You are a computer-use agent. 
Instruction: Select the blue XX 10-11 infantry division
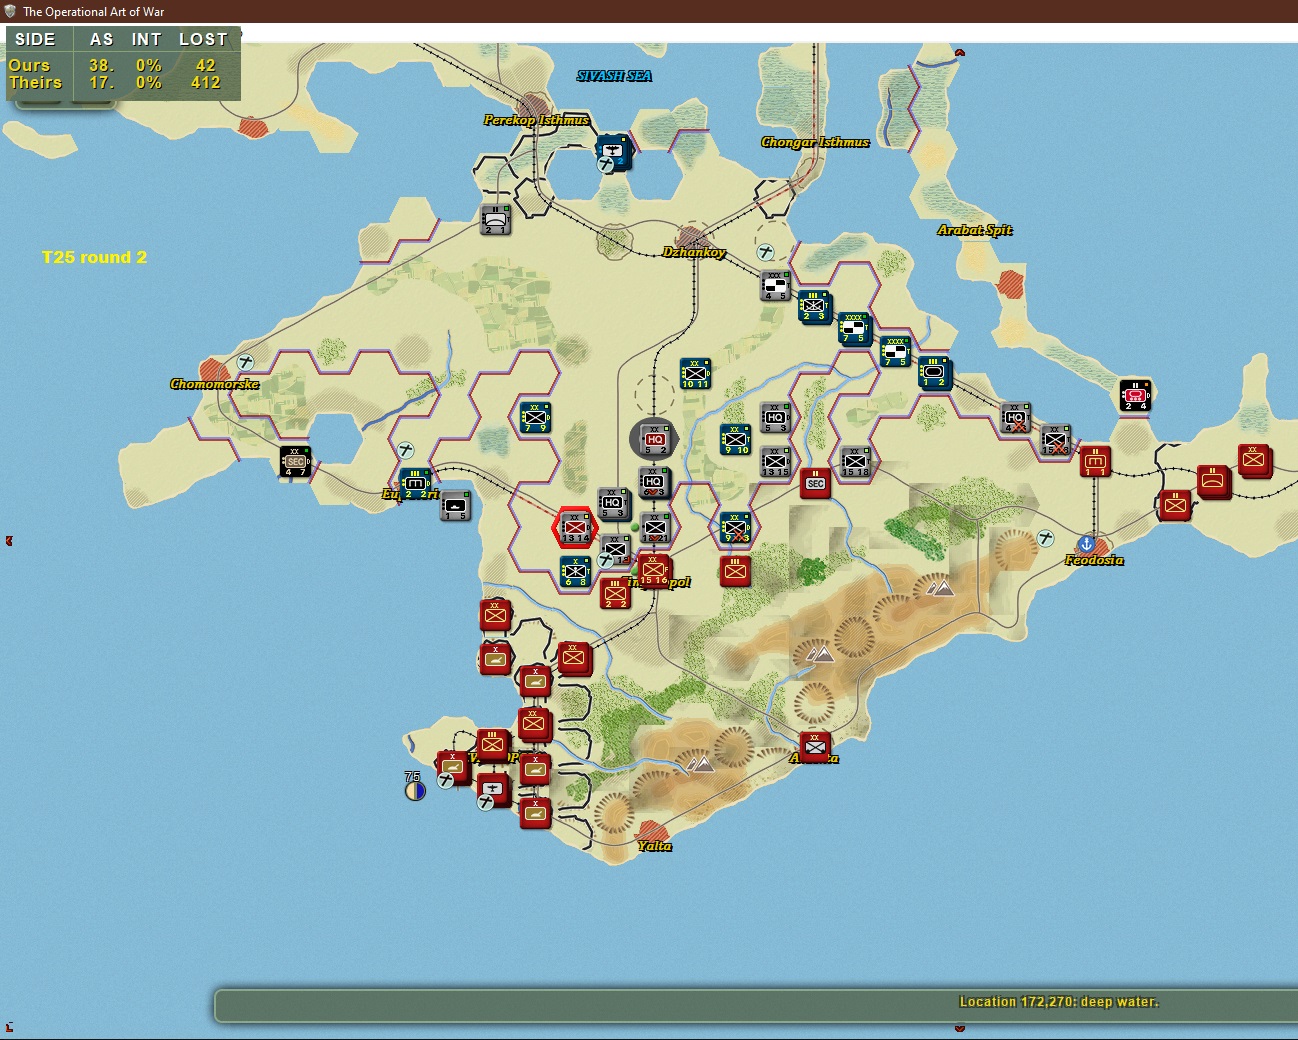click(695, 374)
